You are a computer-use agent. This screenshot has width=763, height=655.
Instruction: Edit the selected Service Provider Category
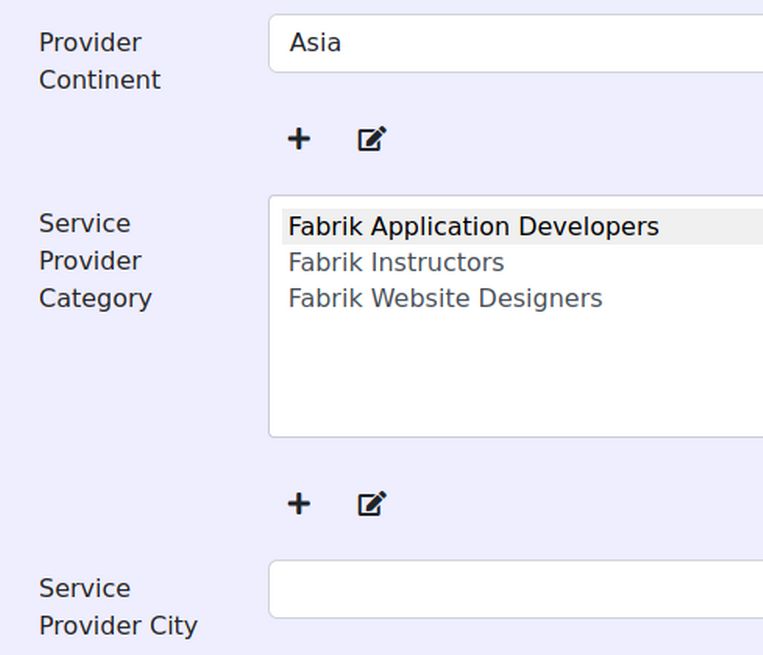tap(371, 504)
